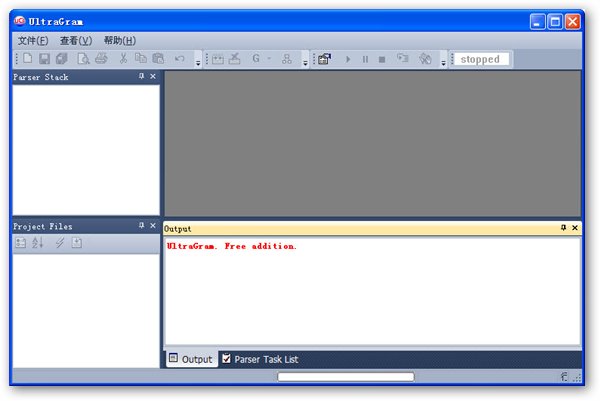This screenshot has height=401, width=600.
Task: Pin the Project Files panel
Action: click(x=142, y=225)
